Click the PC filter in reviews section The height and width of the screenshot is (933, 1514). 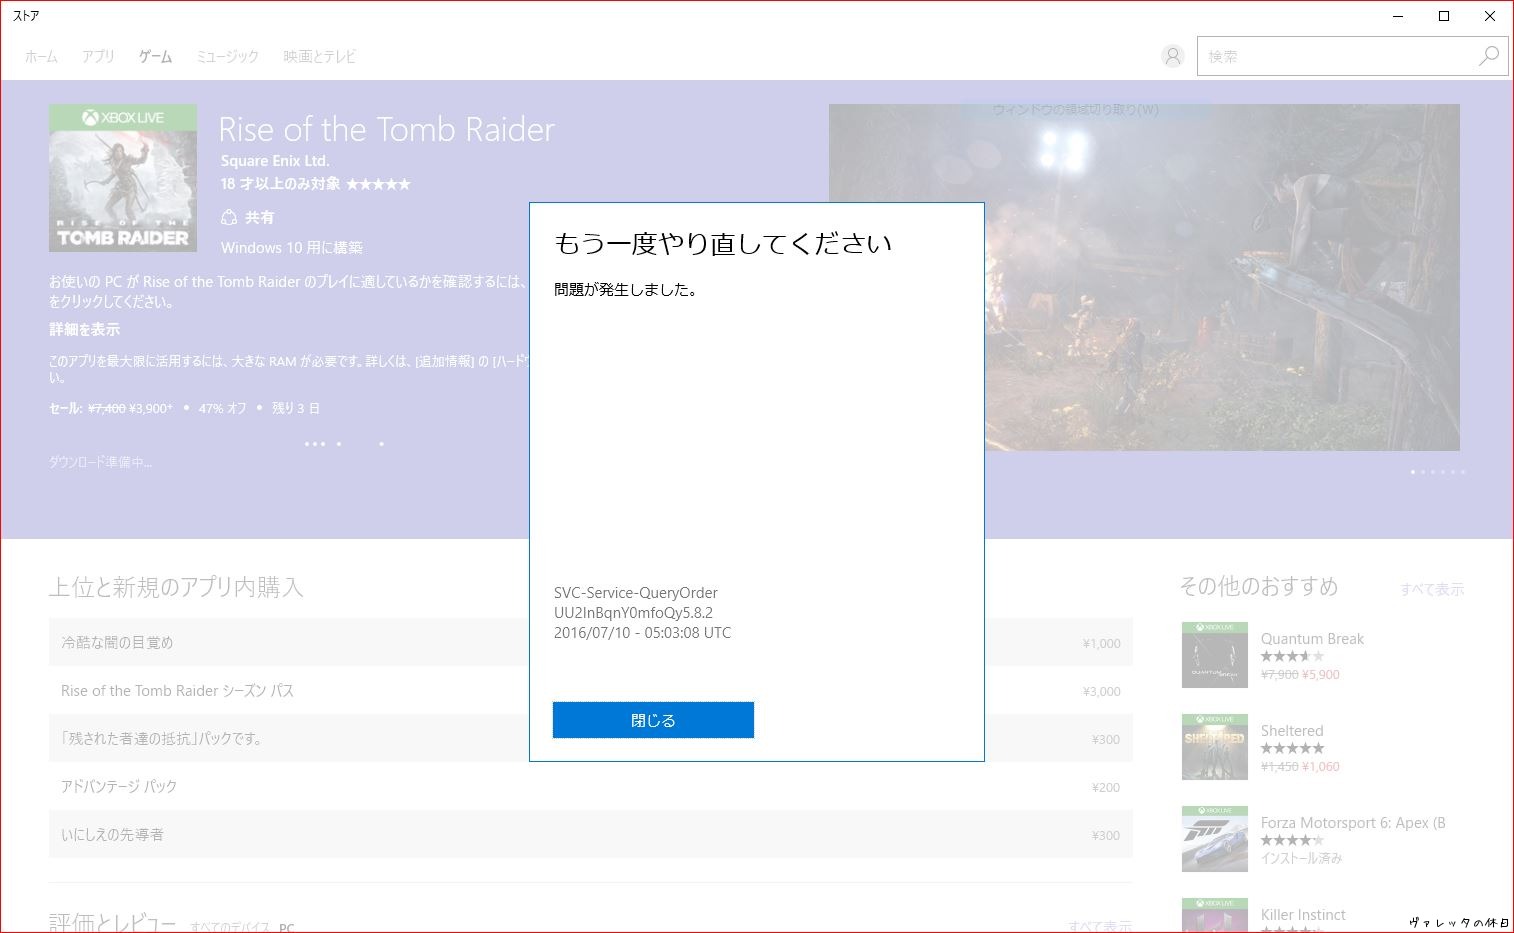coord(286,927)
